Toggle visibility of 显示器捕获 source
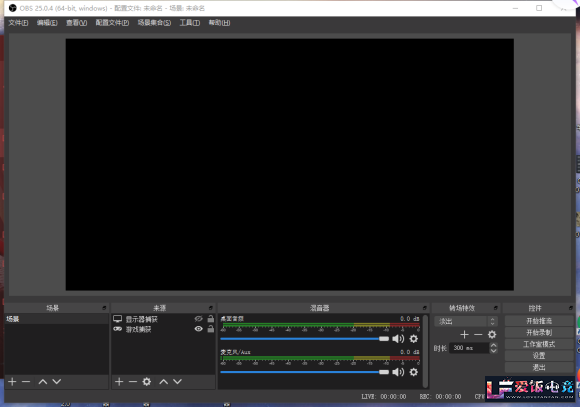The image size is (580, 407). 199,319
